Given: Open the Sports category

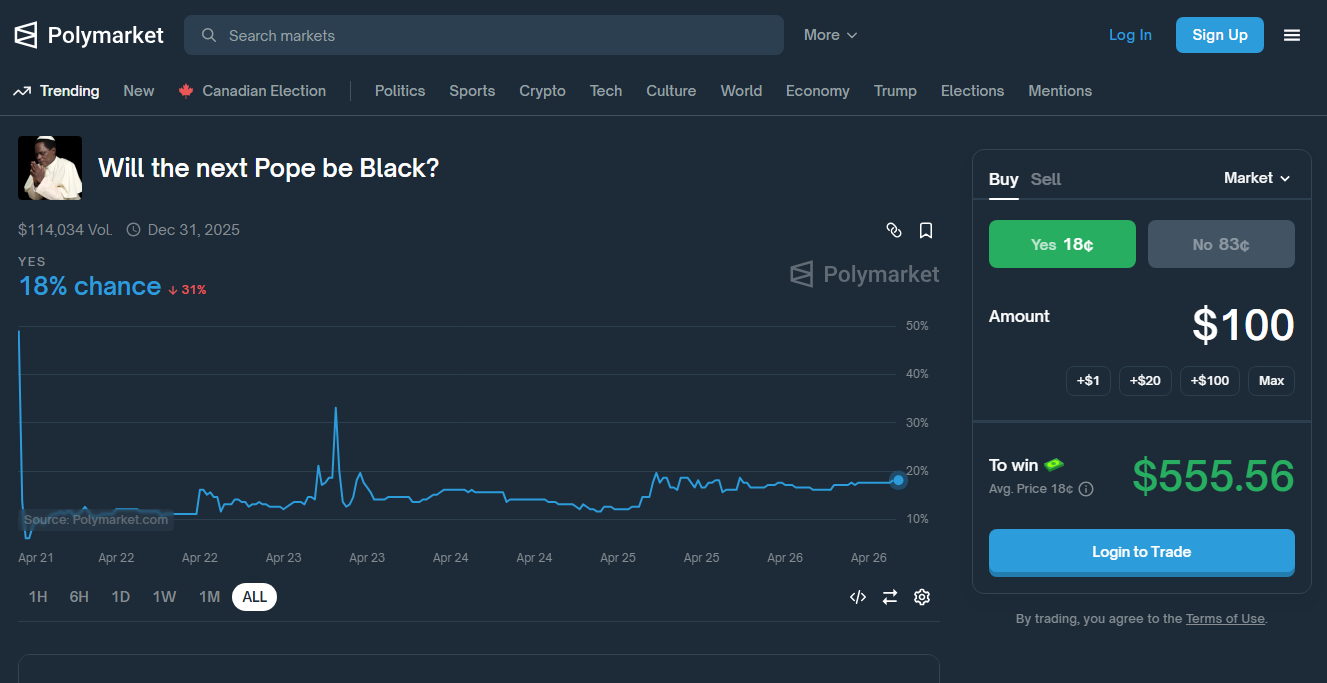Looking at the screenshot, I should pos(472,91).
